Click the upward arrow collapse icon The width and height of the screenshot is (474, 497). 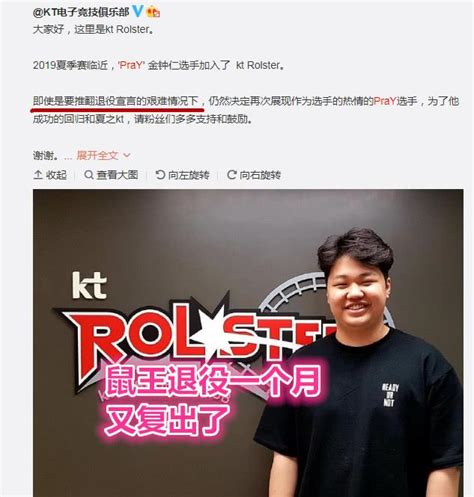click(38, 175)
